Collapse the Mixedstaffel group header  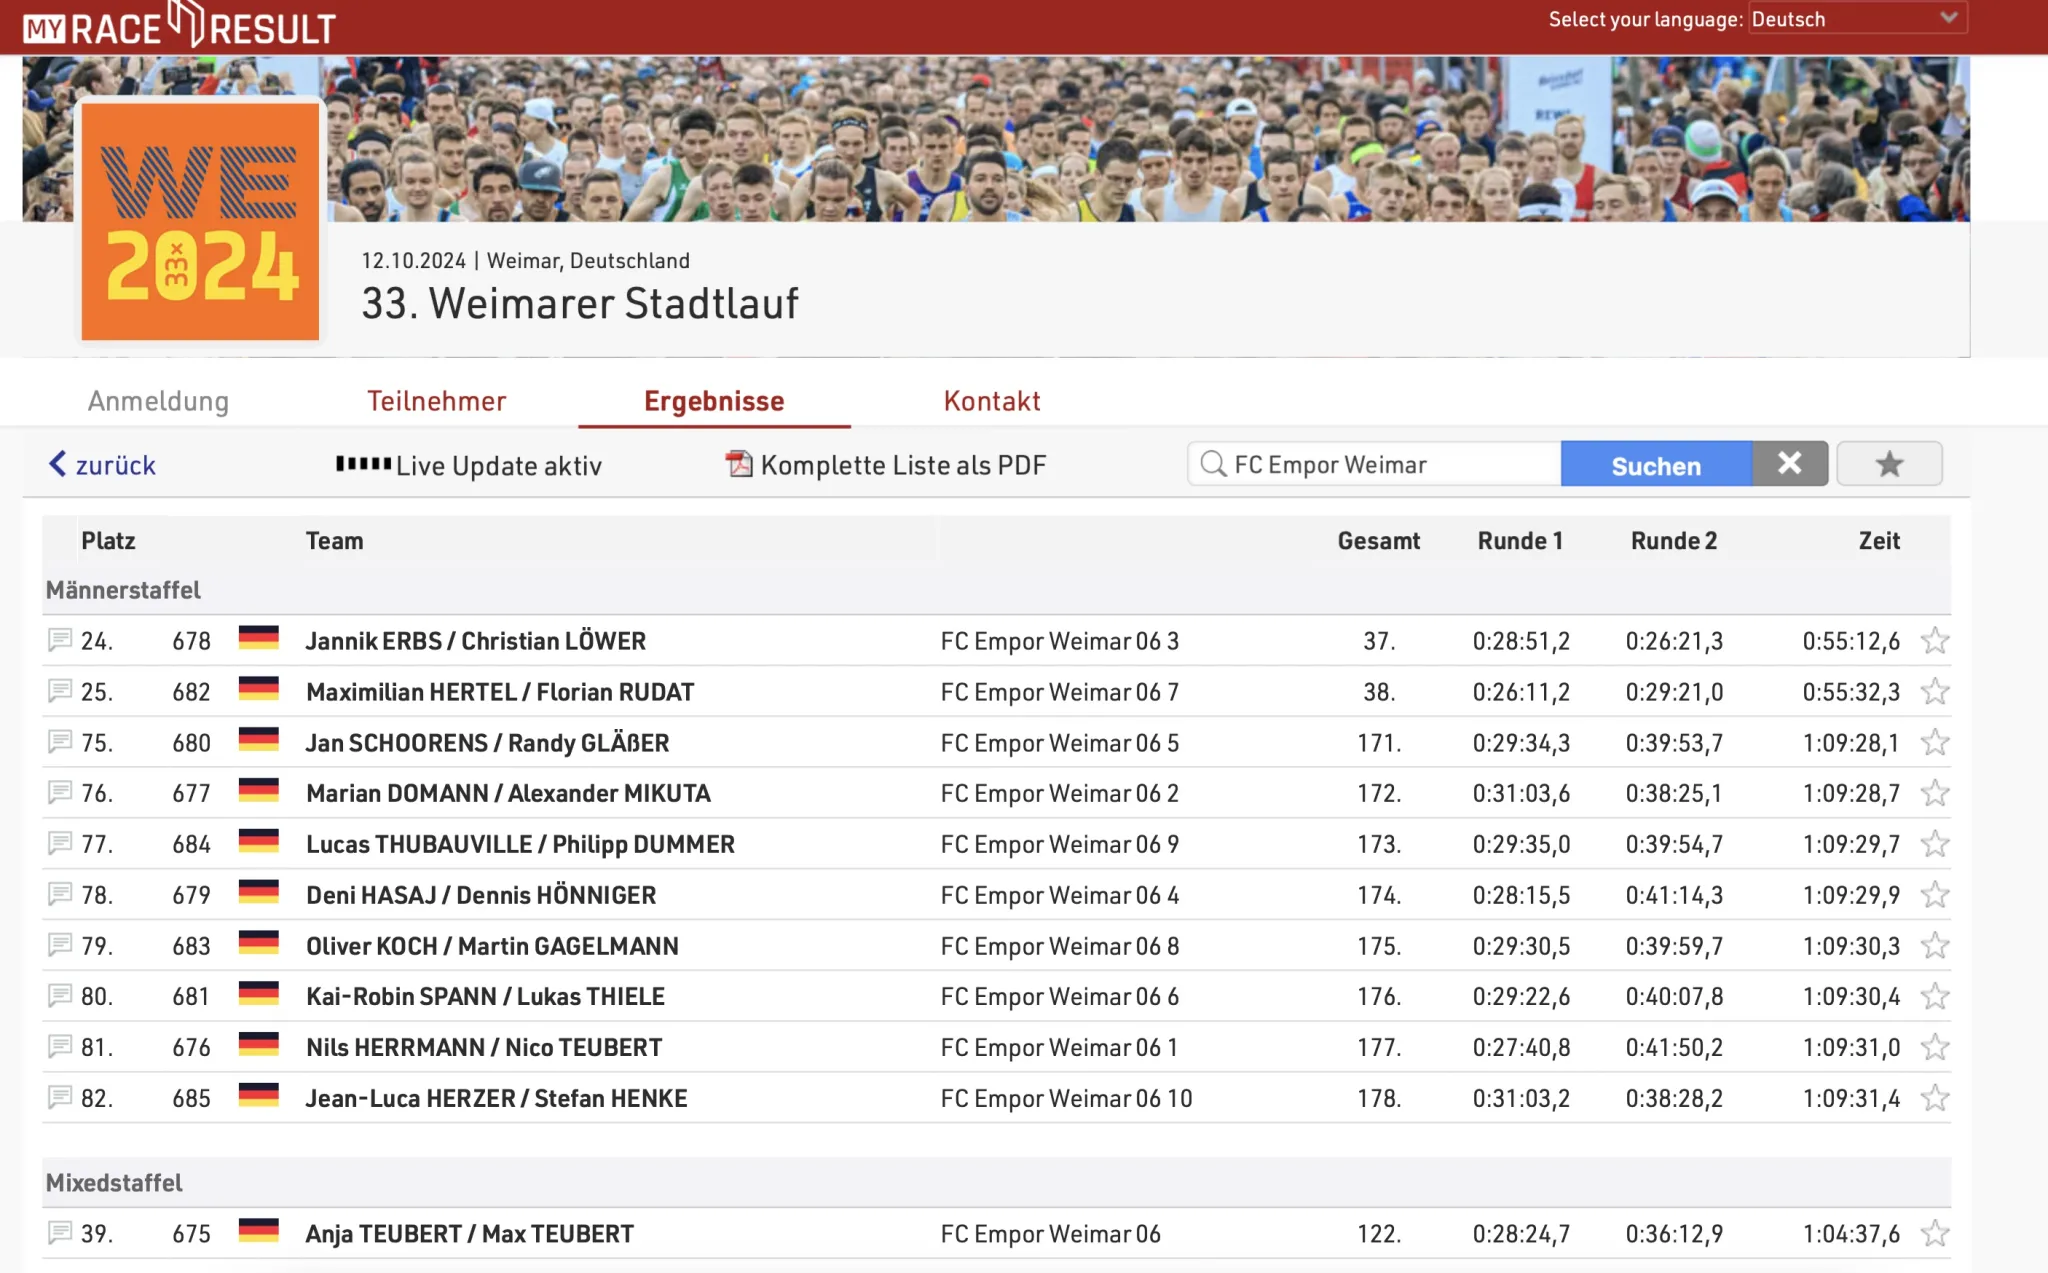pos(114,1182)
